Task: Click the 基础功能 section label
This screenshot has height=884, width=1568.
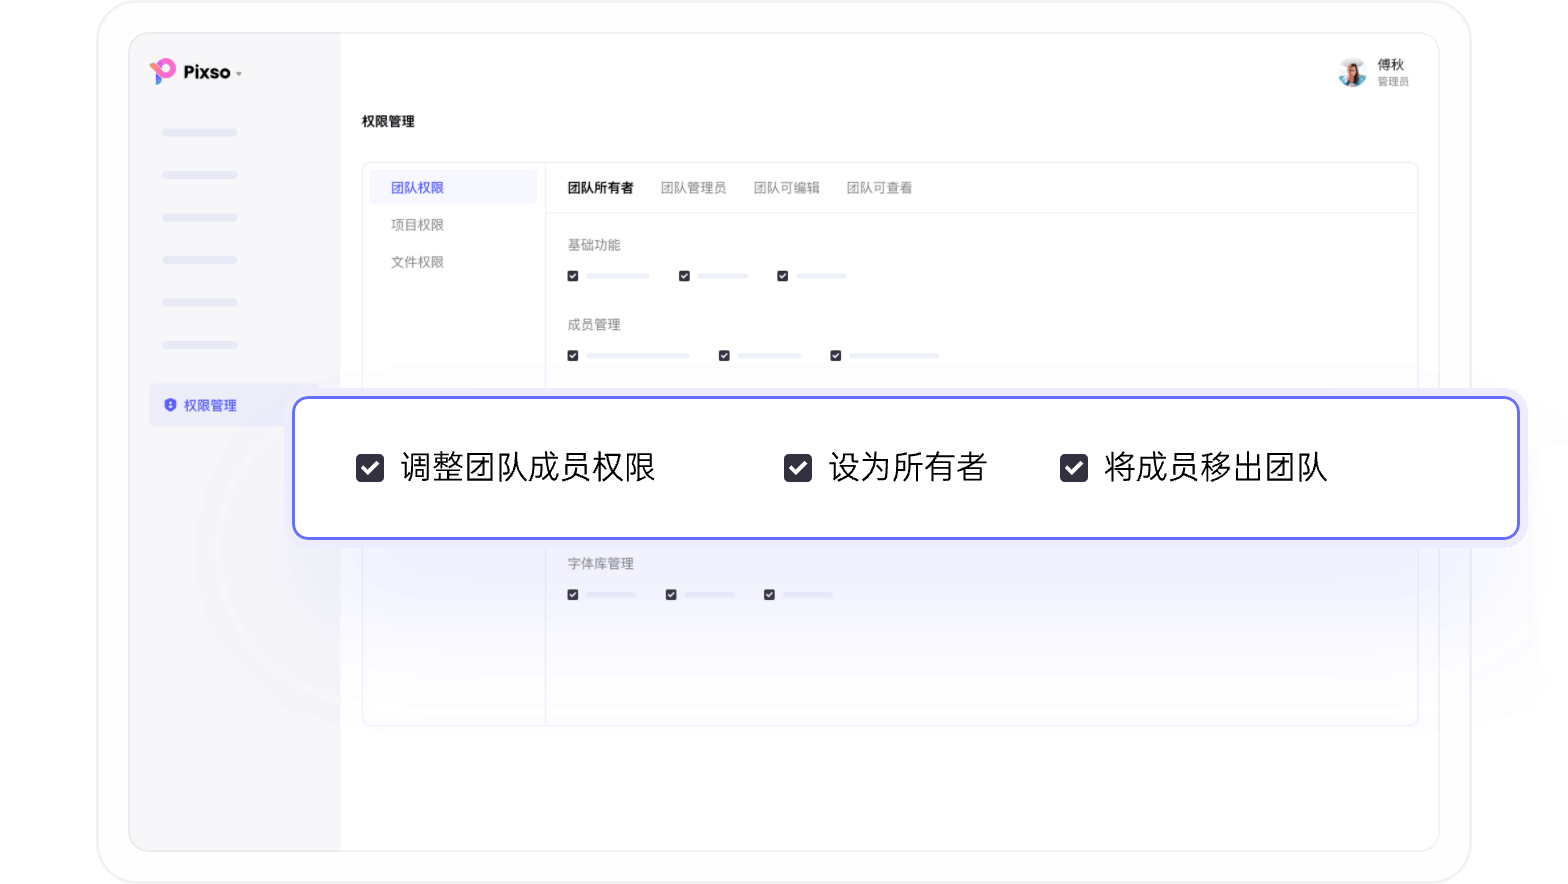Action: click(x=594, y=245)
